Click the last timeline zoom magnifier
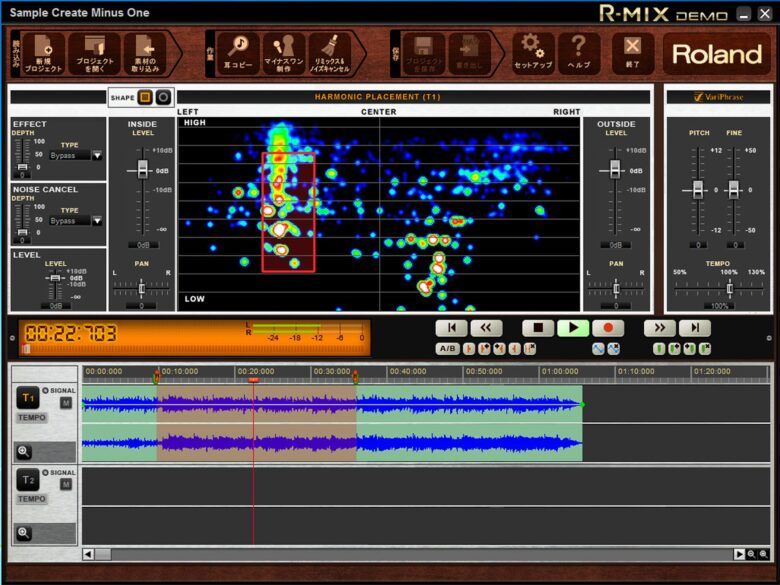This screenshot has height=585, width=780. coord(764,554)
